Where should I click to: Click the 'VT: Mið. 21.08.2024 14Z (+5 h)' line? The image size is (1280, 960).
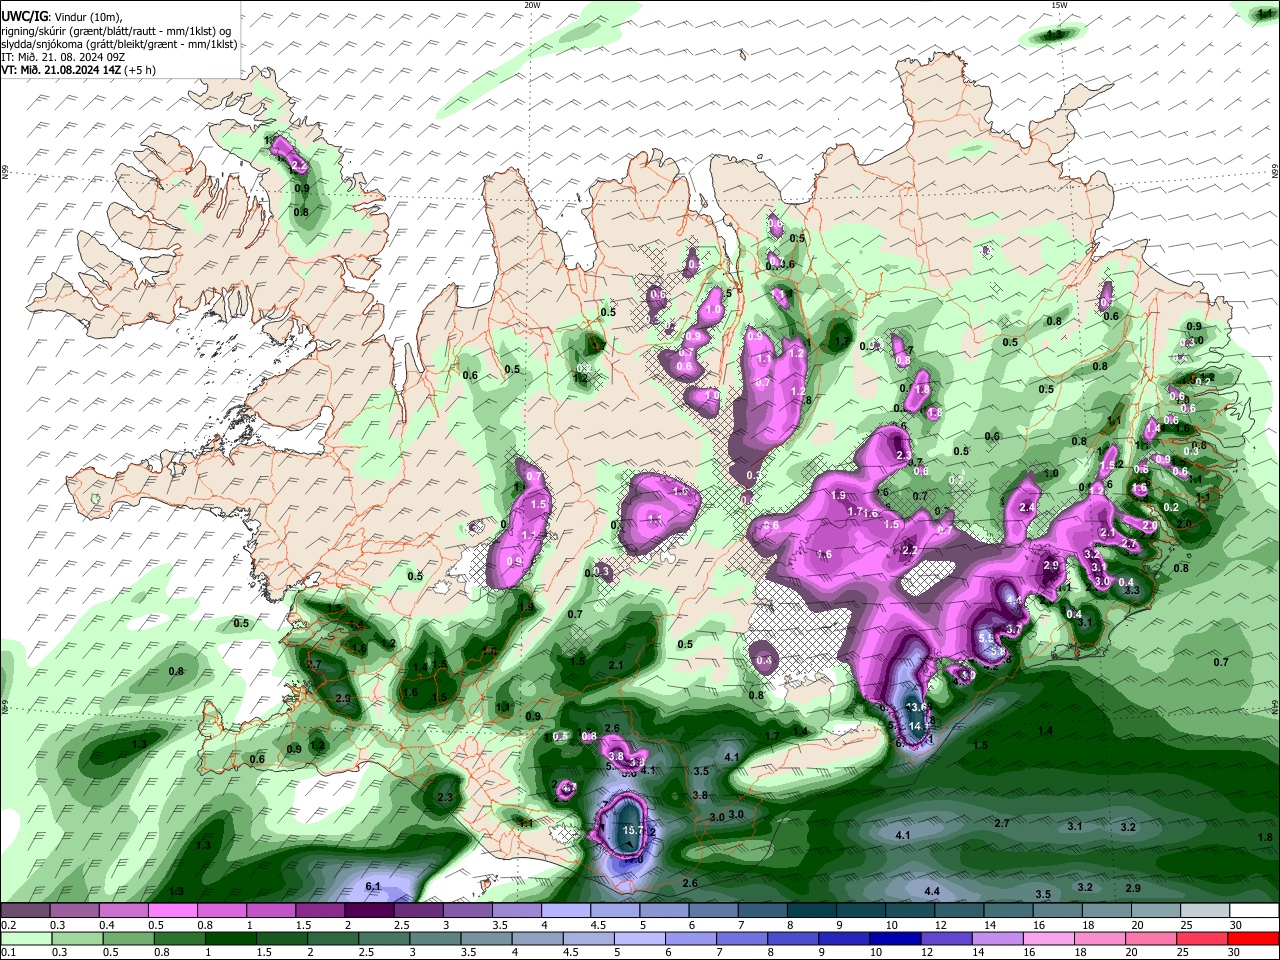click(77, 71)
